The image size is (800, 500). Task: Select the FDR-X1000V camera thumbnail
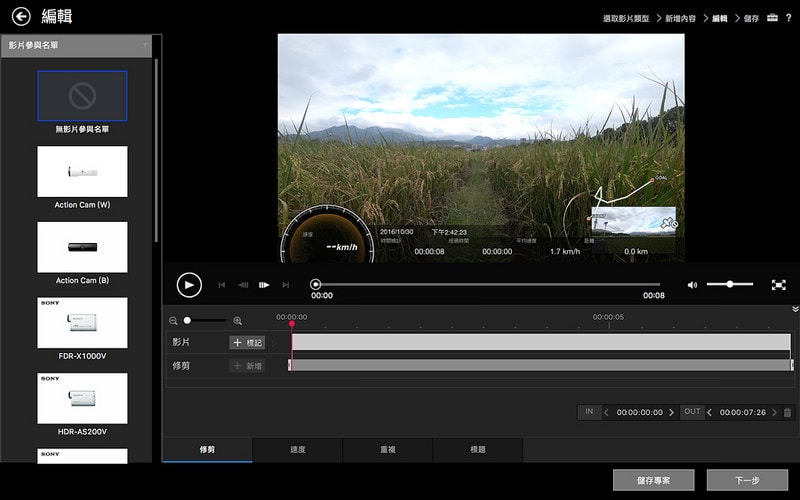(82, 322)
